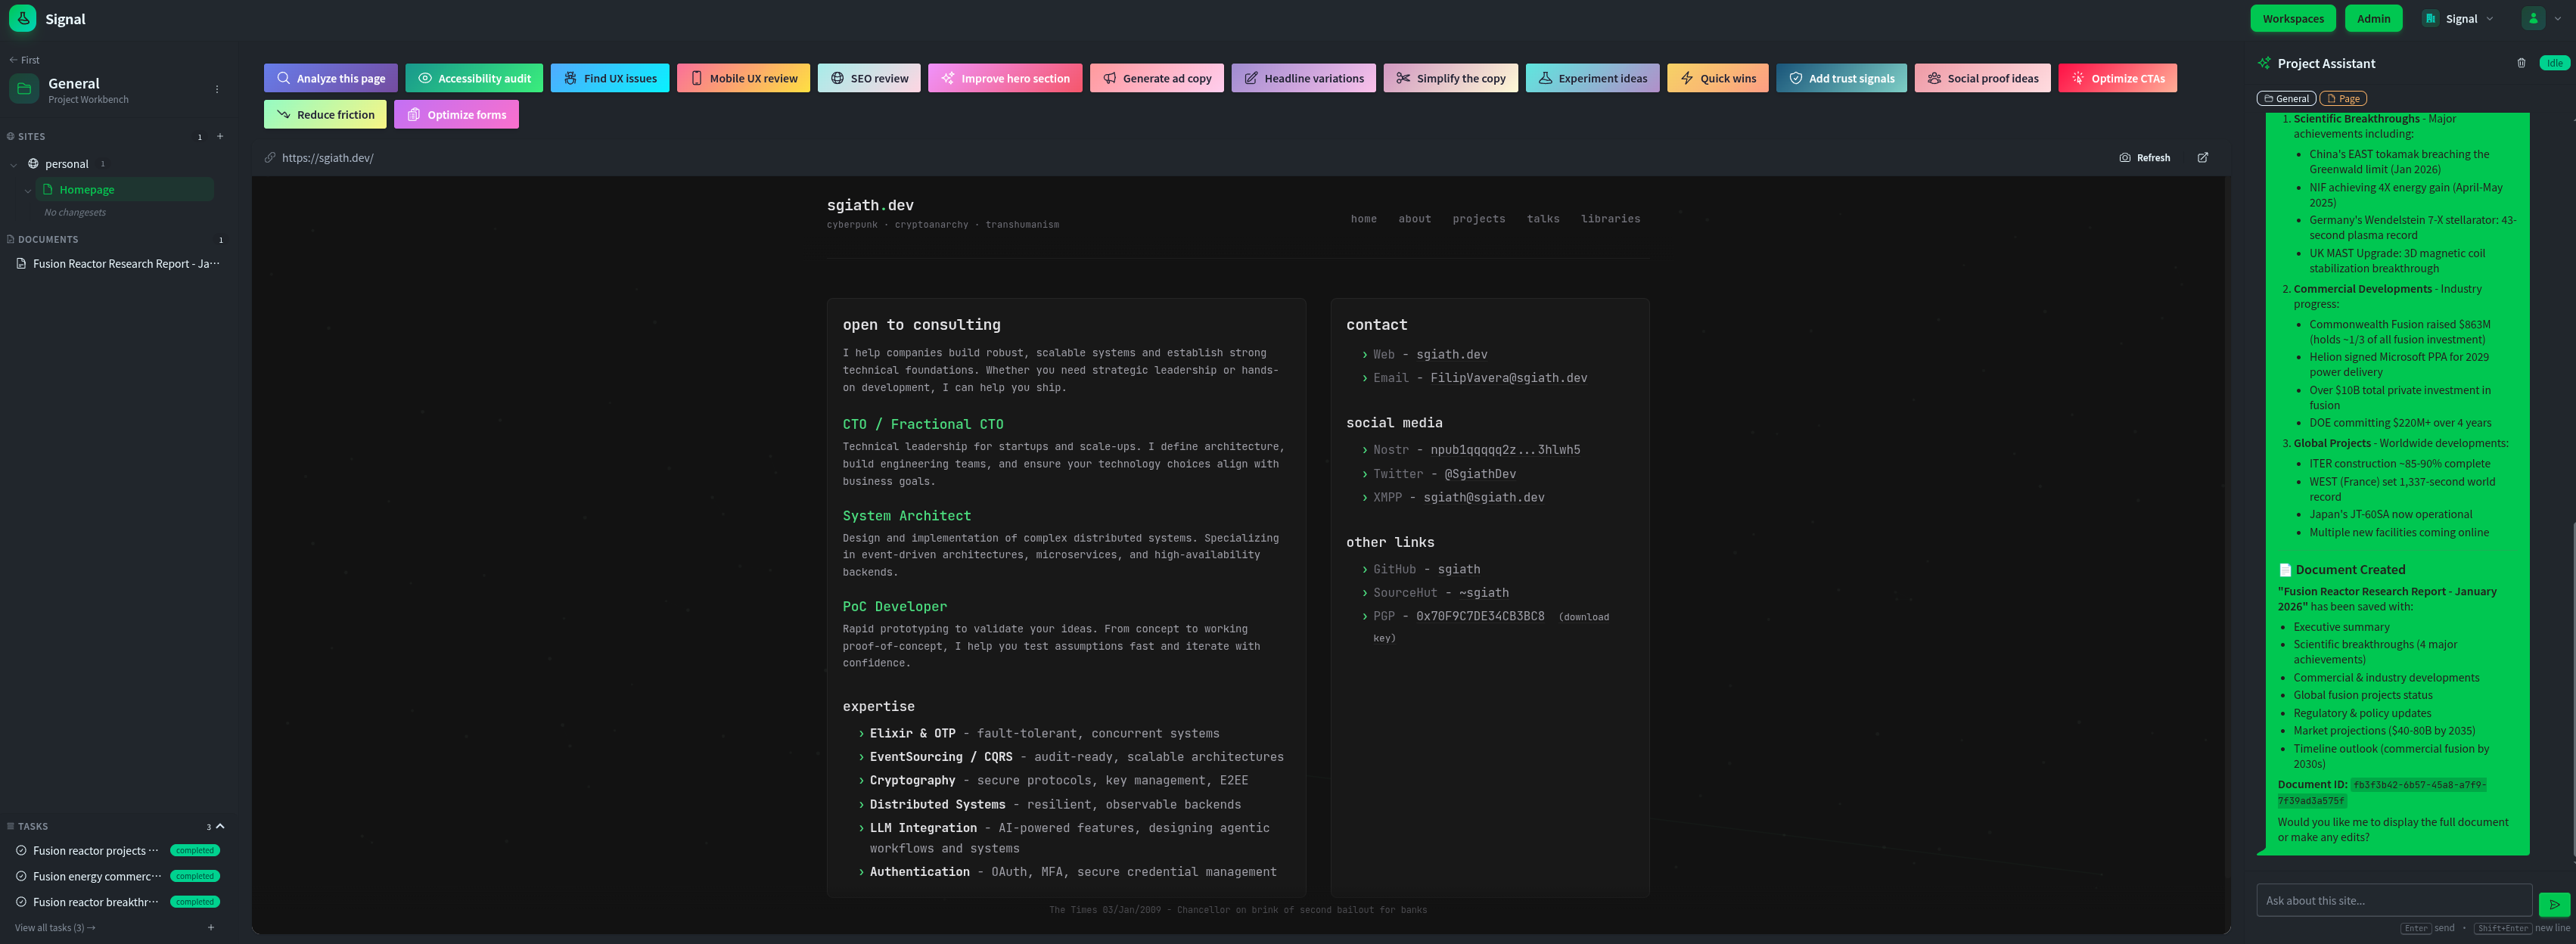Click the globe icon next to personal site
Screen dimensions: 2576x944
tap(33, 163)
